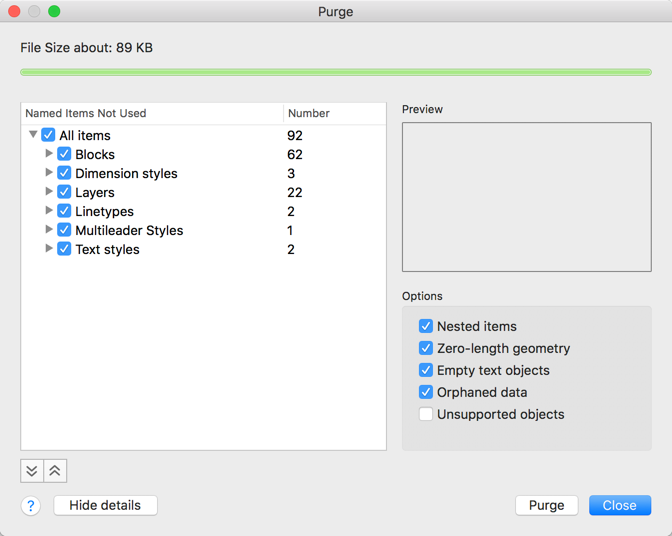Image resolution: width=672 pixels, height=536 pixels.
Task: Select the Dimension styles tree item
Action: tap(126, 173)
